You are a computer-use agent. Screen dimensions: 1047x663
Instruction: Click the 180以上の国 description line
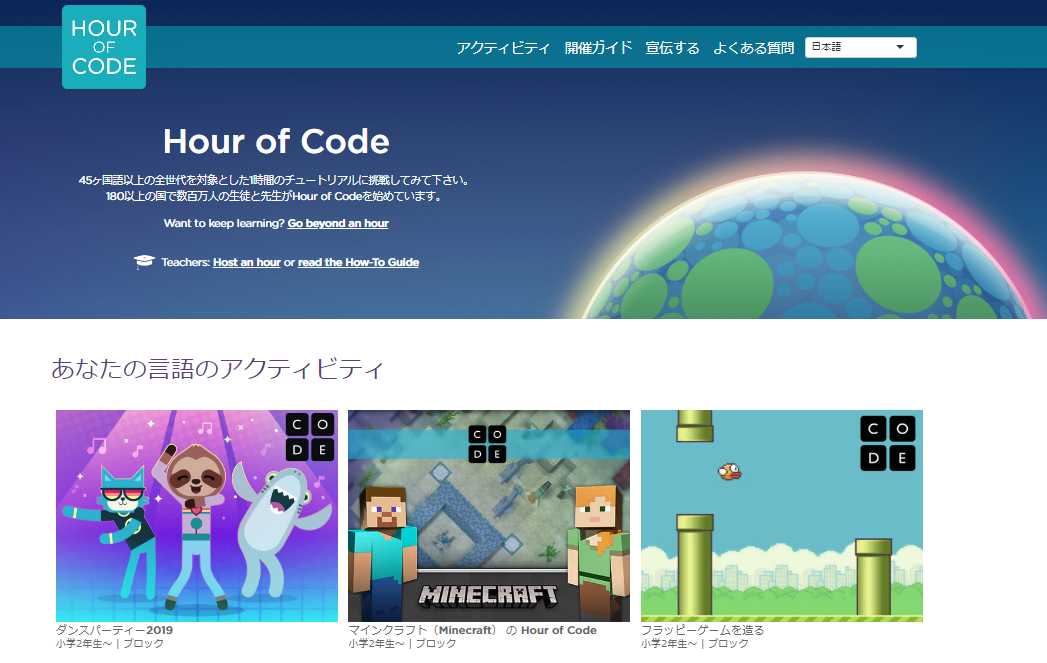click(275, 196)
